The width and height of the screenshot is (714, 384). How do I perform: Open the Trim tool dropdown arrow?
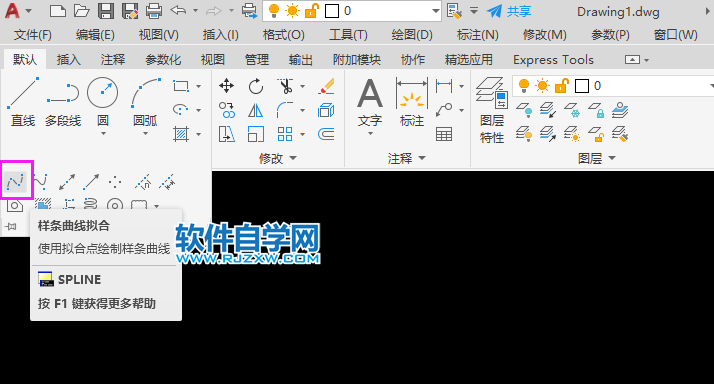(x=302, y=86)
